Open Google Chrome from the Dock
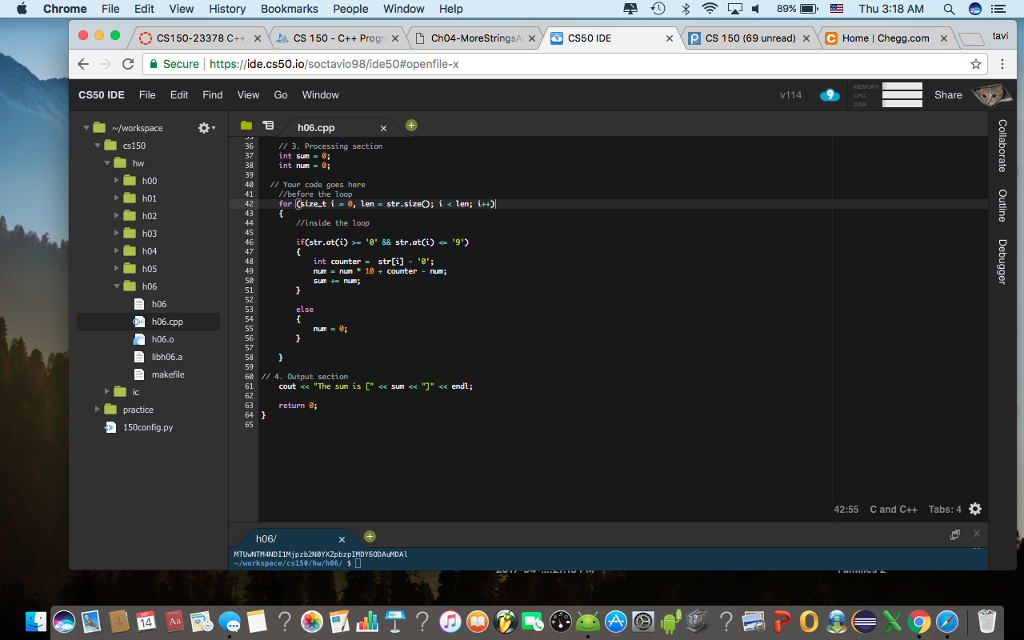1024x640 pixels. pyautogui.click(x=920, y=621)
